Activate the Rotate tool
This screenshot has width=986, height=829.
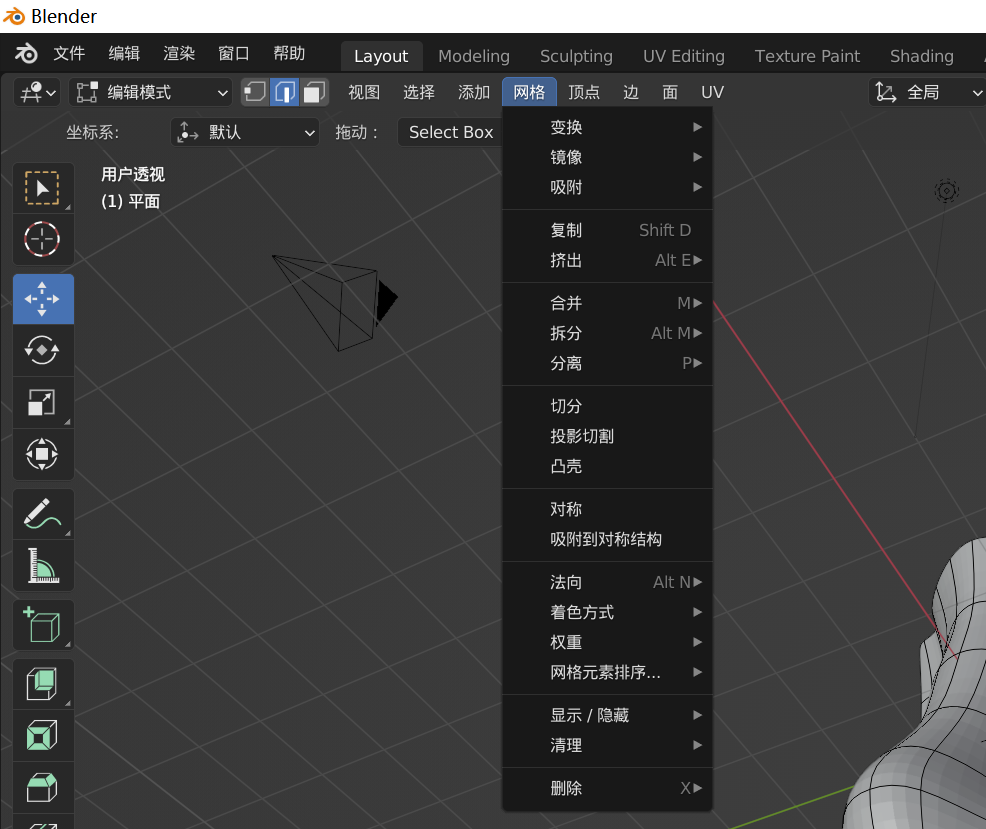click(x=42, y=350)
